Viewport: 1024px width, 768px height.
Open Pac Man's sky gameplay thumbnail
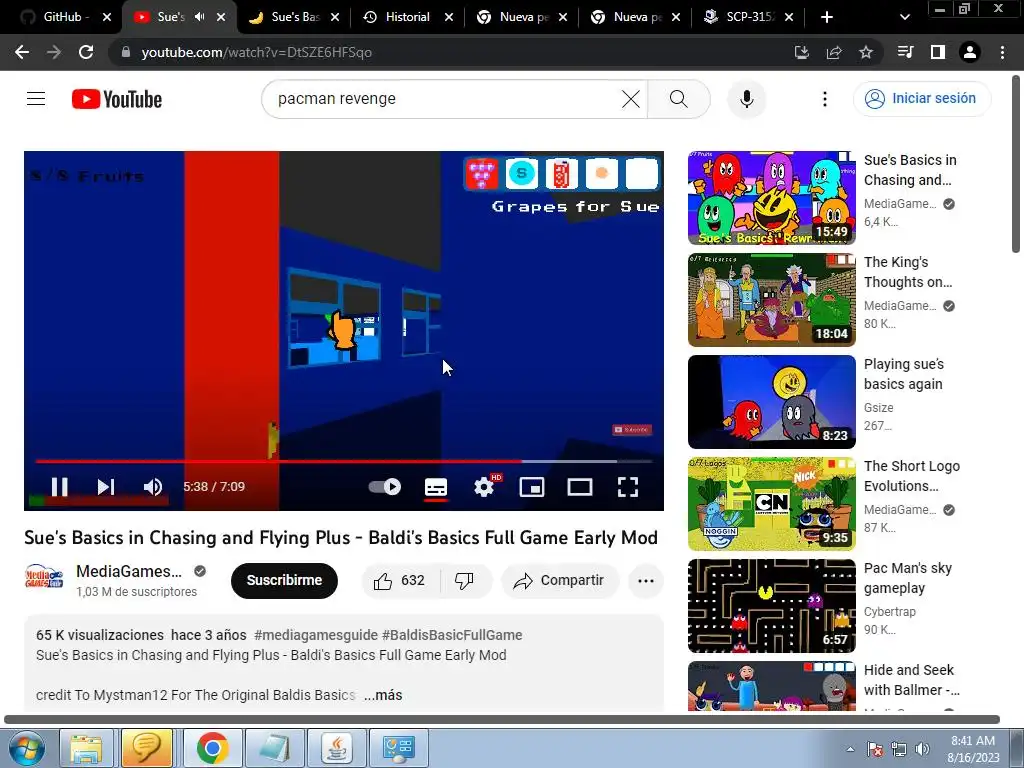[771, 605]
